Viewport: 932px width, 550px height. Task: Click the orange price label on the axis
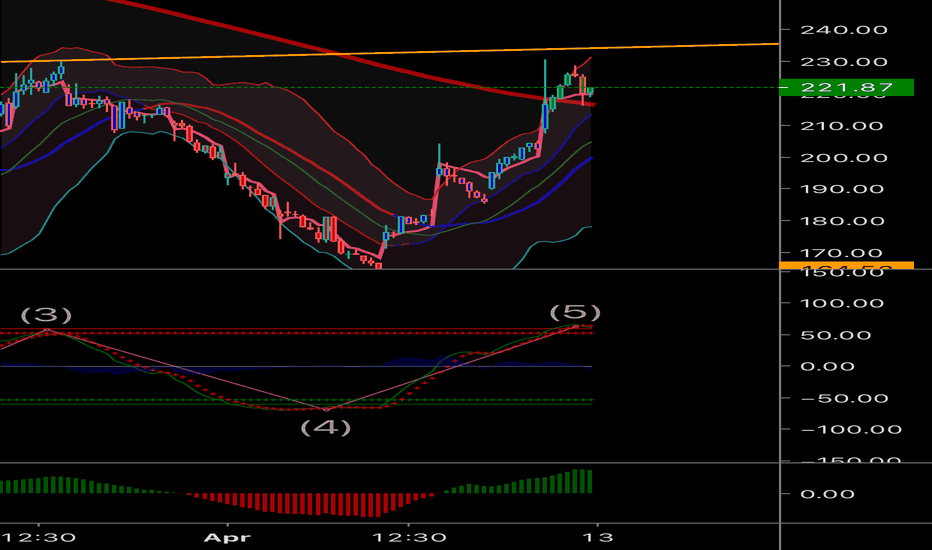click(x=846, y=265)
